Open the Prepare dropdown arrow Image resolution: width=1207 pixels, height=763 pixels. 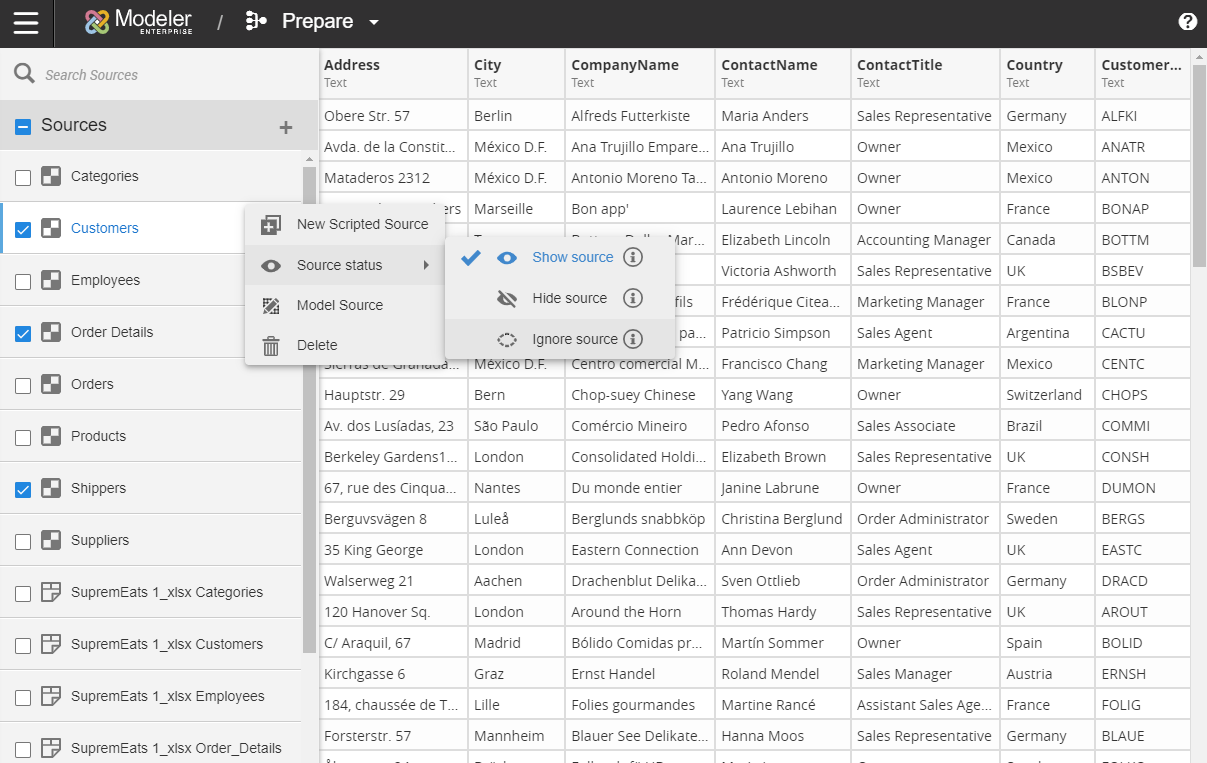(x=374, y=22)
